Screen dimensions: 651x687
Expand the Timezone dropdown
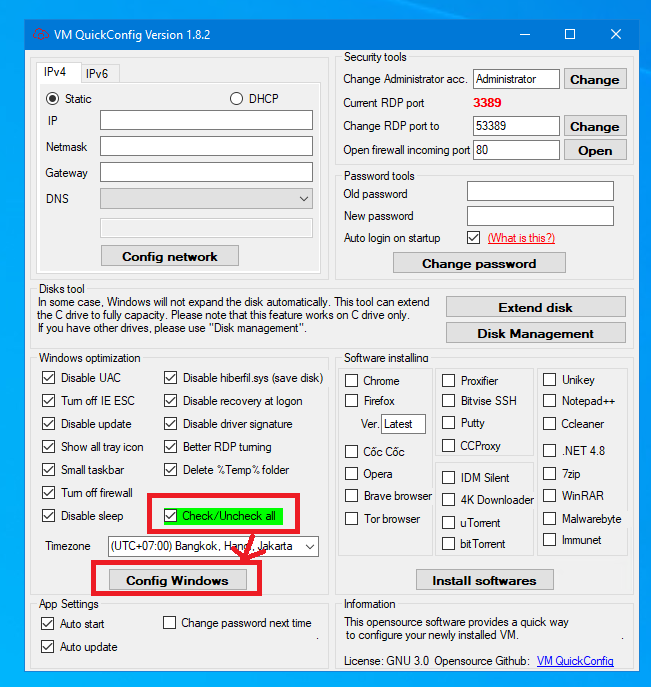tap(309, 547)
